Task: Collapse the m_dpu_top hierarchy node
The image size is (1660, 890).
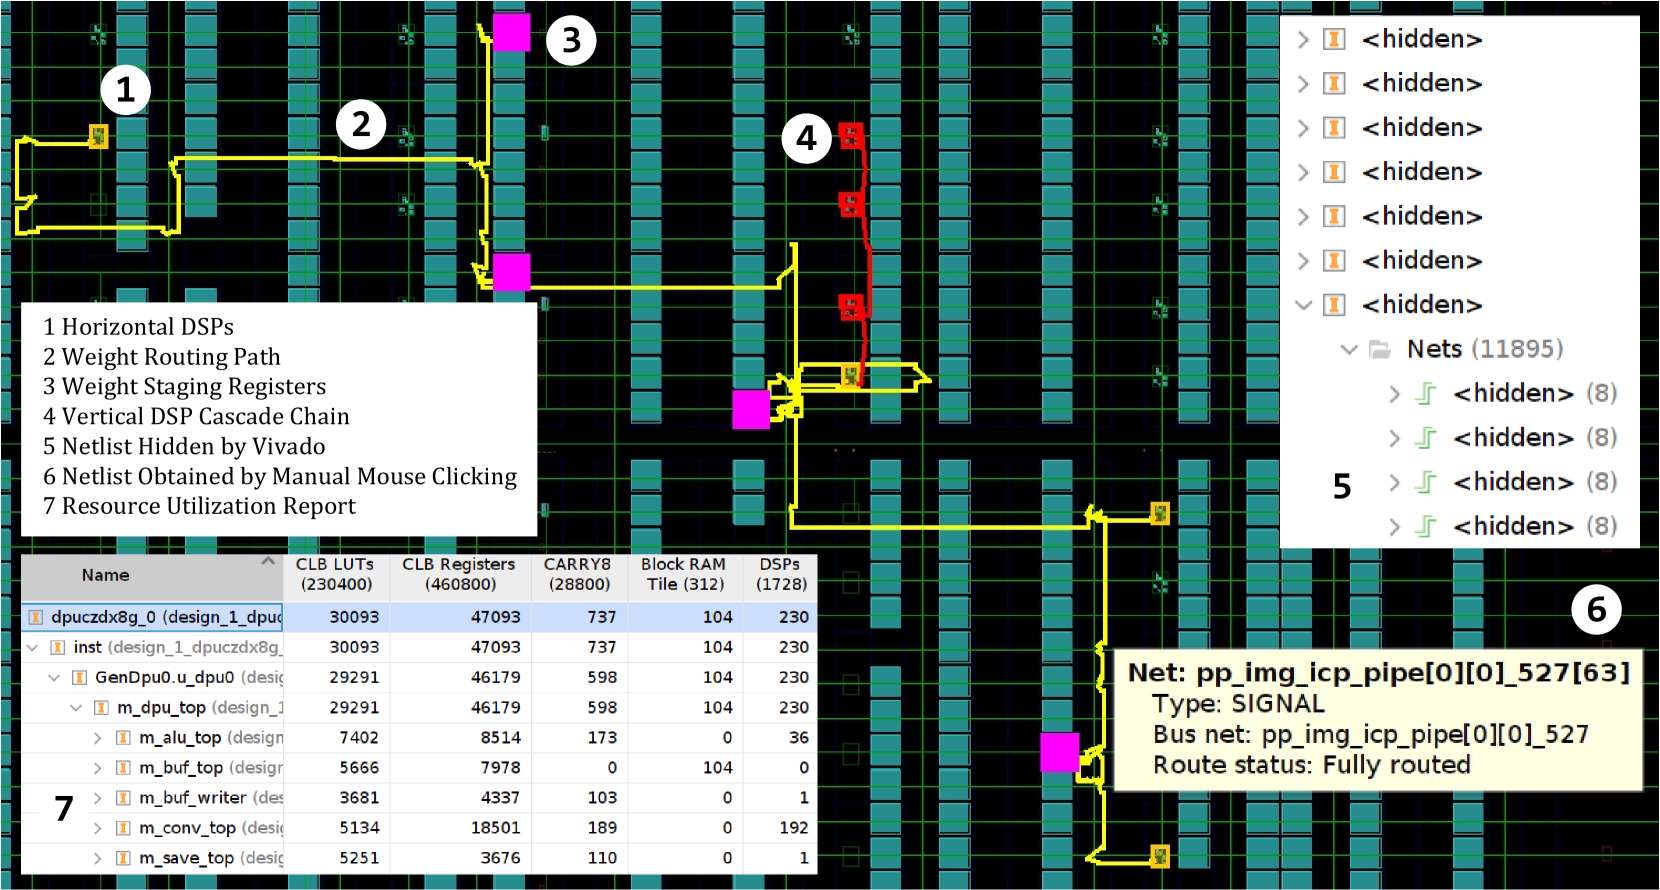Action: 76,708
